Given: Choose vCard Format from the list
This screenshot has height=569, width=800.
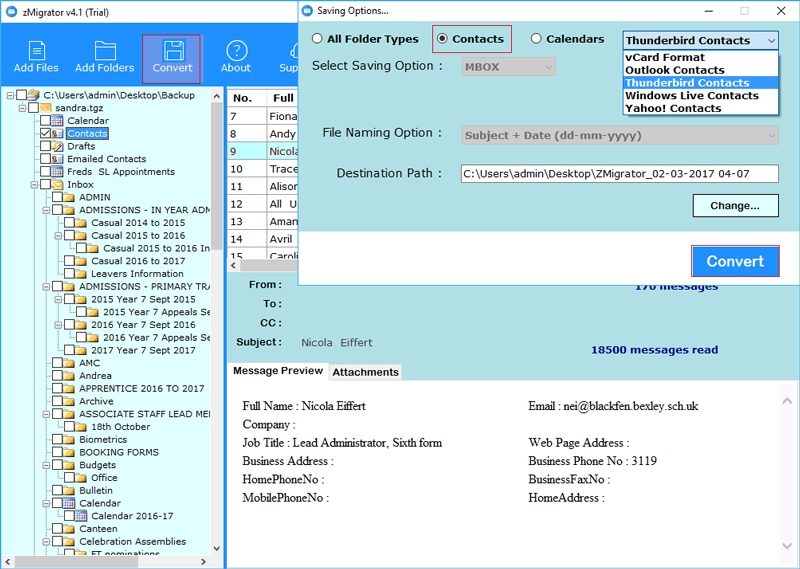Looking at the screenshot, I should (x=701, y=57).
